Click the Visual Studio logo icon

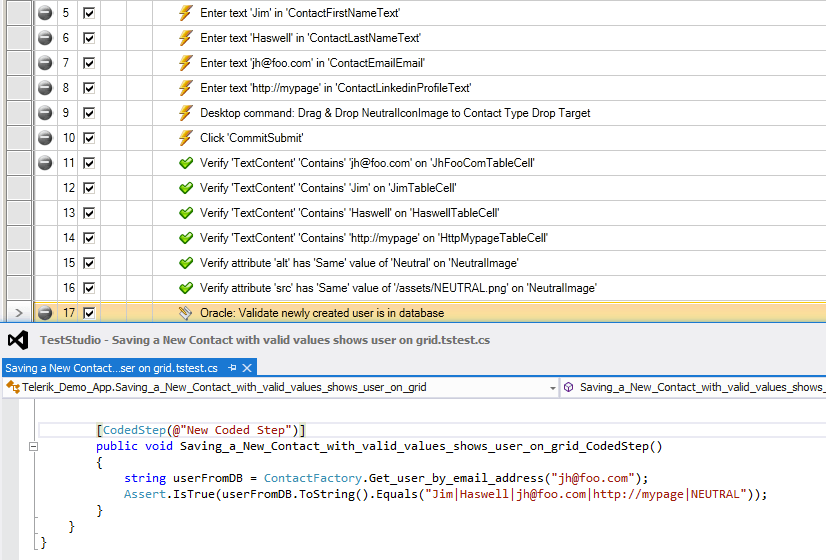pyautogui.click(x=17, y=340)
